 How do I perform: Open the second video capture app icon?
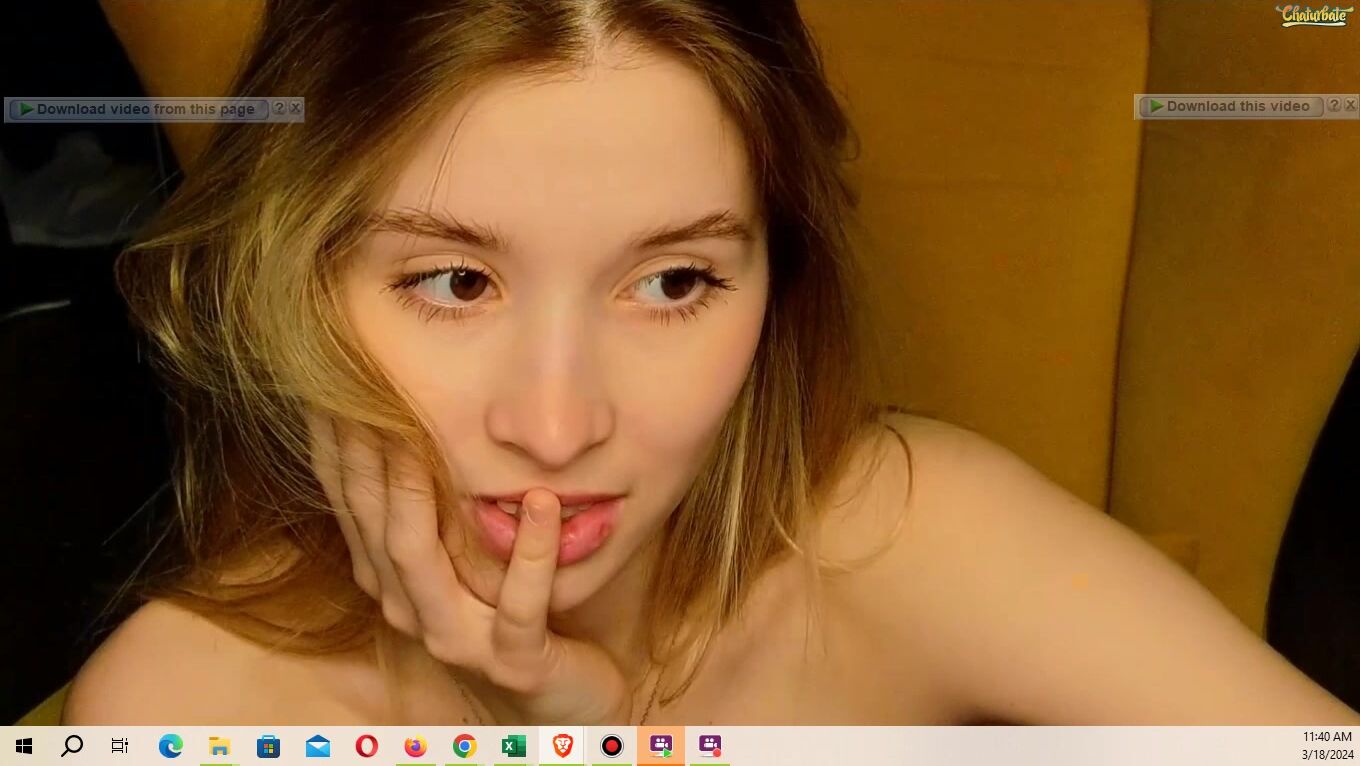pyautogui.click(x=709, y=746)
